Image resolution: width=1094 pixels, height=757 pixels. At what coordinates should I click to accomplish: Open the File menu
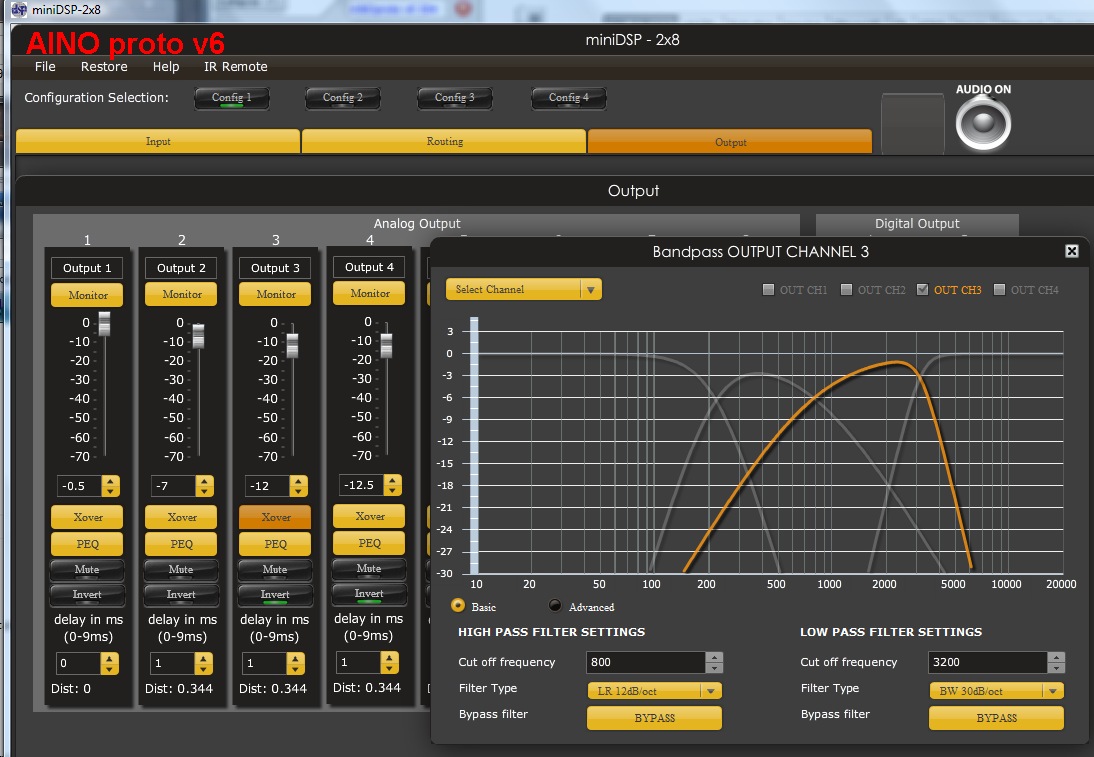click(45, 66)
